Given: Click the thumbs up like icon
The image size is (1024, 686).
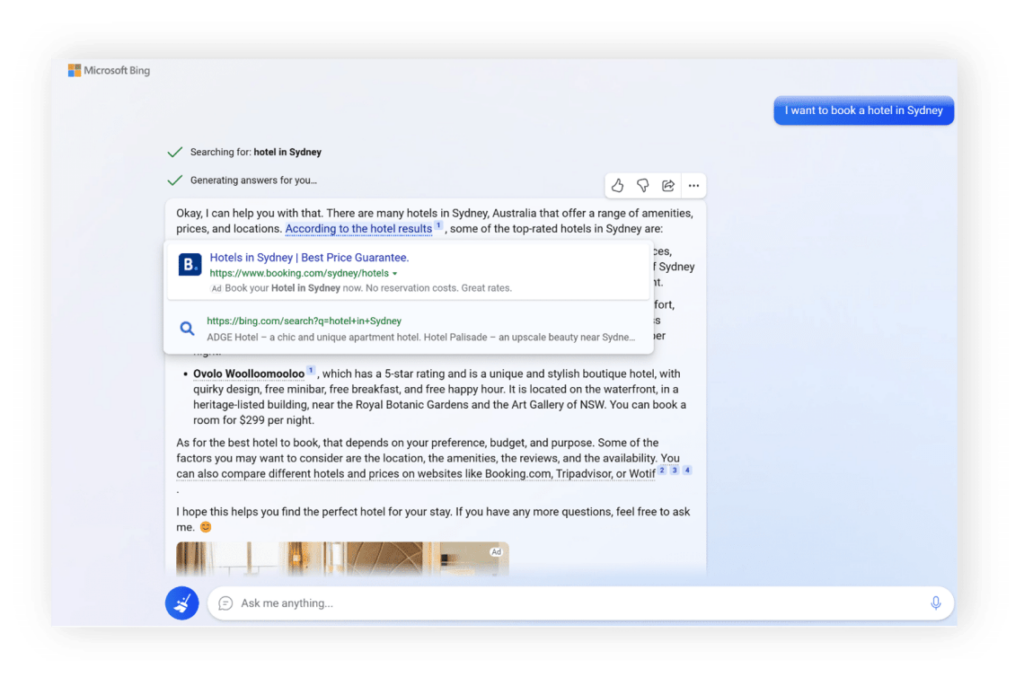Looking at the screenshot, I should [617, 185].
